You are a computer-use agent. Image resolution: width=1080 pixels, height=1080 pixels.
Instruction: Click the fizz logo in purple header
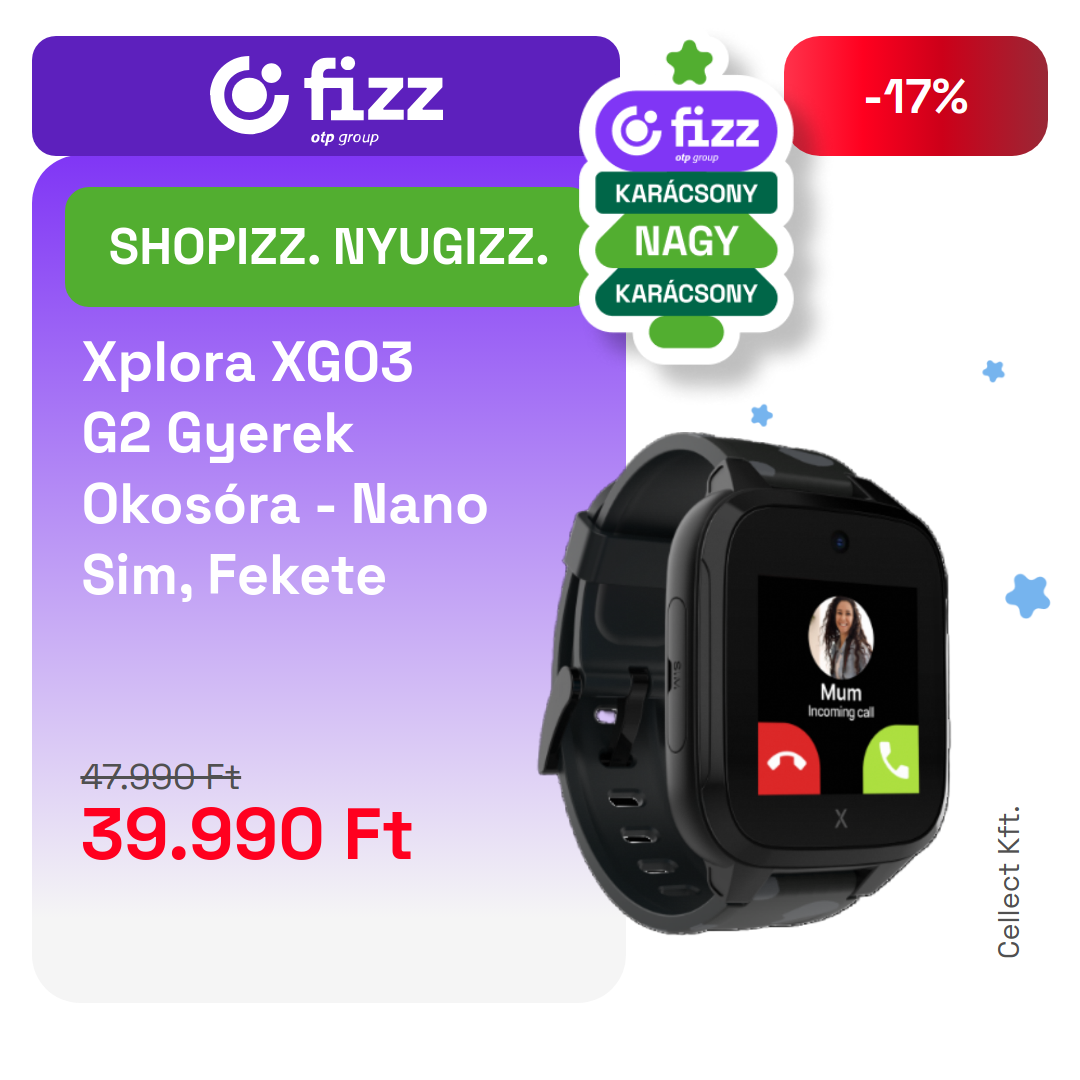tap(326, 98)
